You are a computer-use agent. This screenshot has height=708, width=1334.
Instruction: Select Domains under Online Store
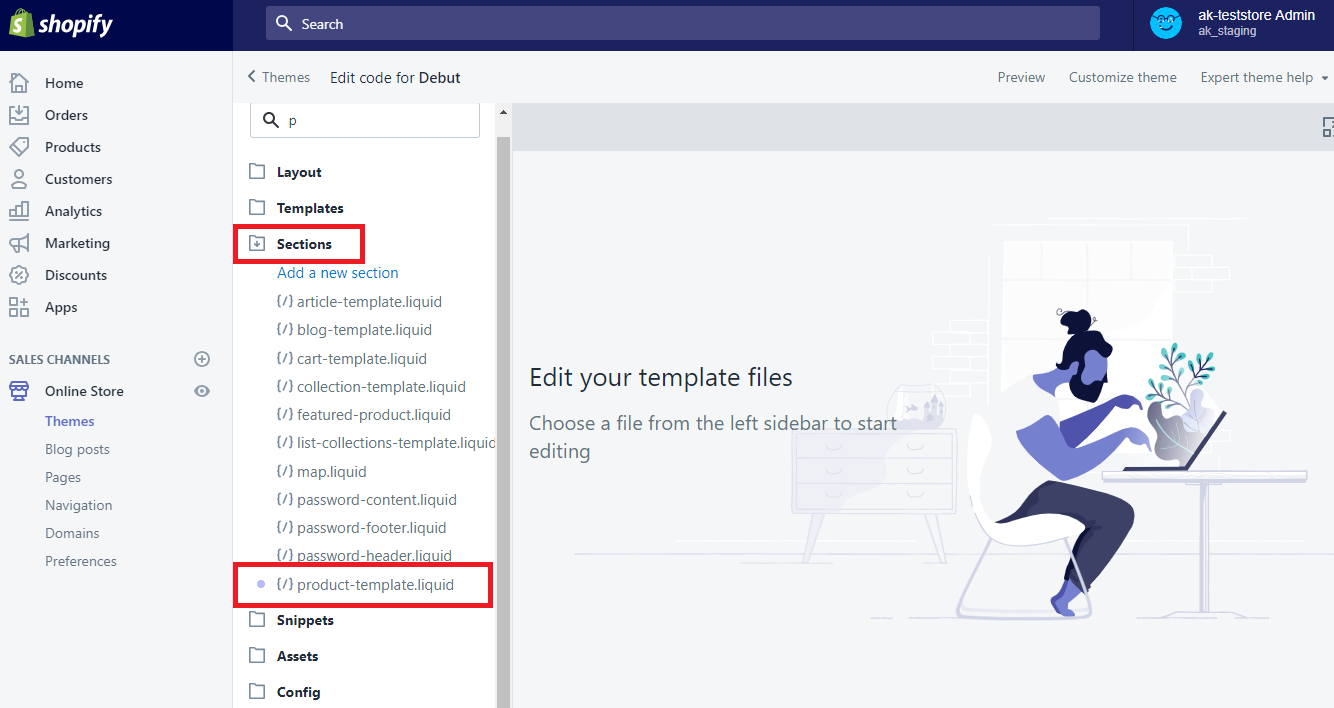pyautogui.click(x=72, y=533)
